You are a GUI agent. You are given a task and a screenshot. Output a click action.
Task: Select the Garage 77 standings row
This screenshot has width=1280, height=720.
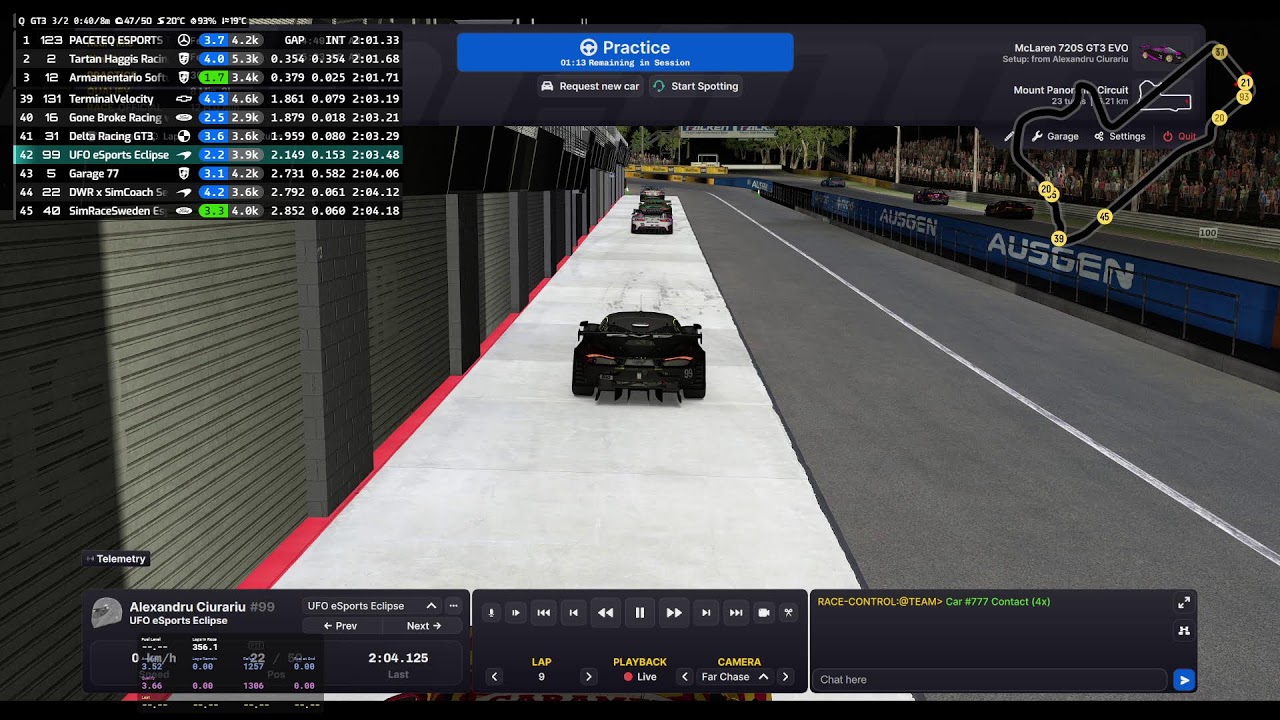coord(208,174)
